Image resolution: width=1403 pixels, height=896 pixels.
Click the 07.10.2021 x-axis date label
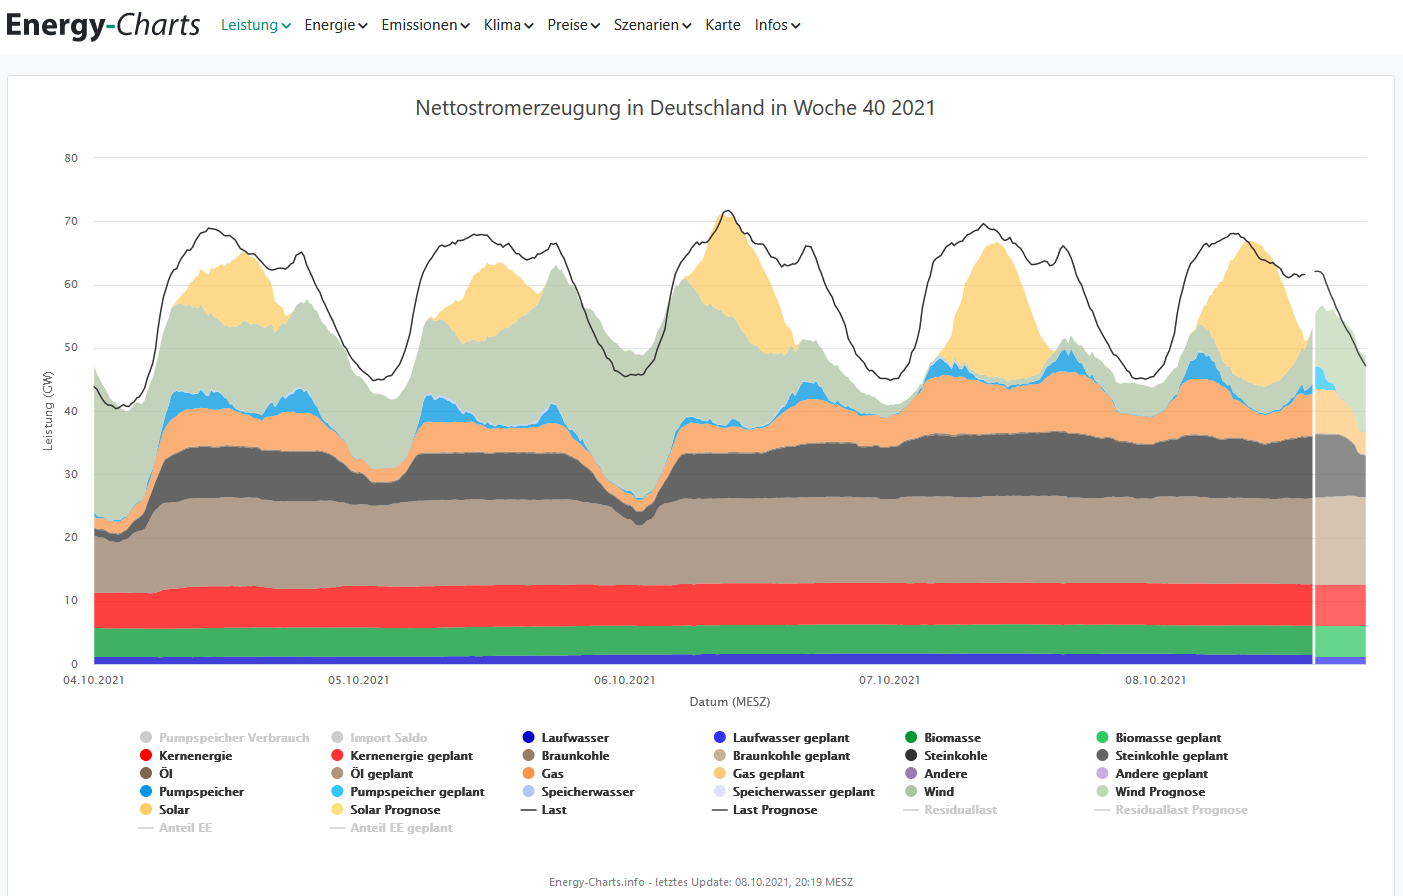point(890,680)
